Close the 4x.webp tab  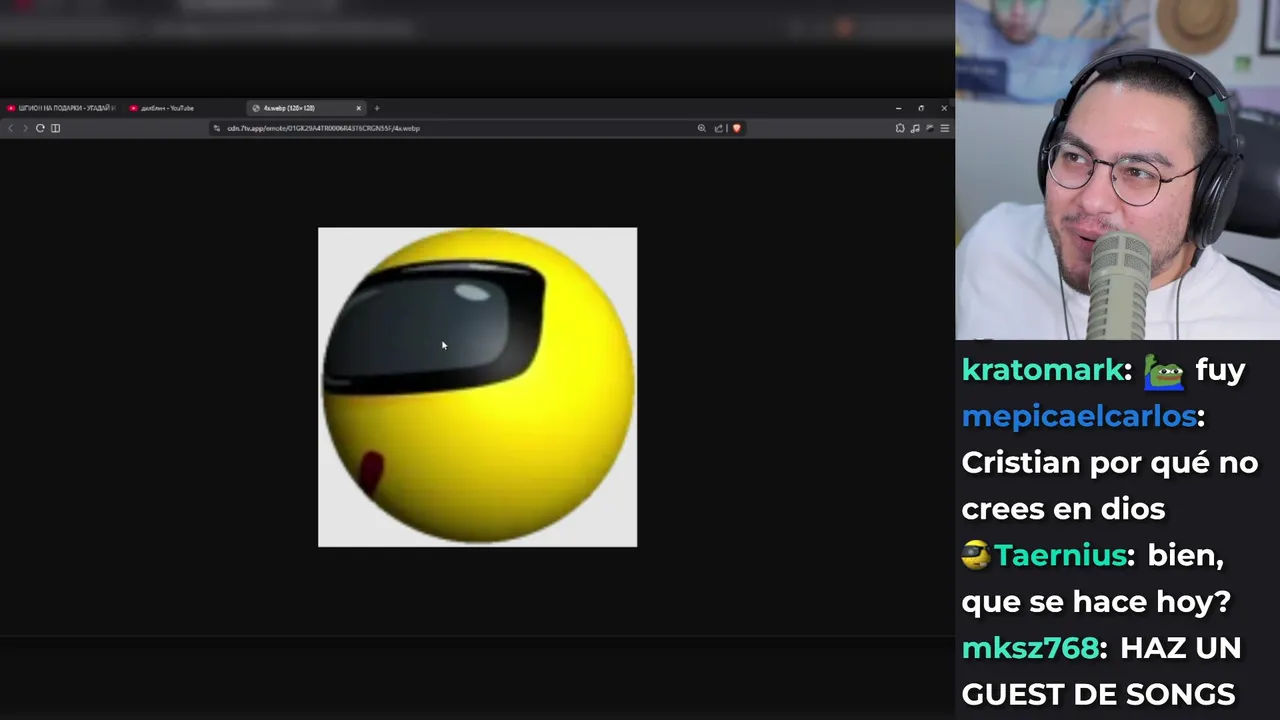pos(358,108)
